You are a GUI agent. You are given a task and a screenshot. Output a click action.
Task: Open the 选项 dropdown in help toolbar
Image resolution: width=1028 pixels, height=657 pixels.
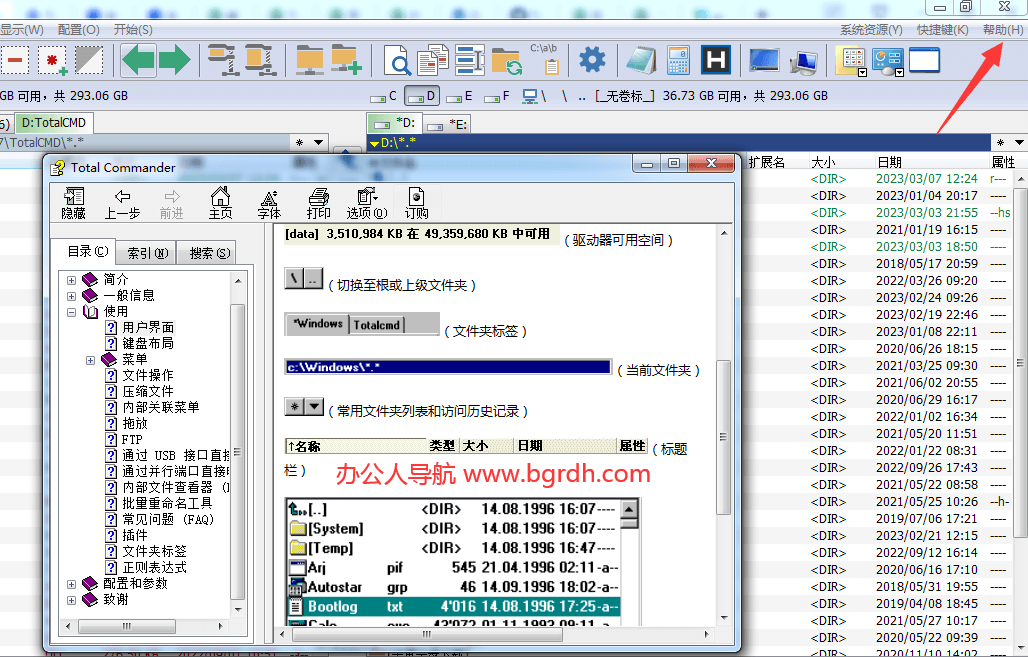point(366,203)
